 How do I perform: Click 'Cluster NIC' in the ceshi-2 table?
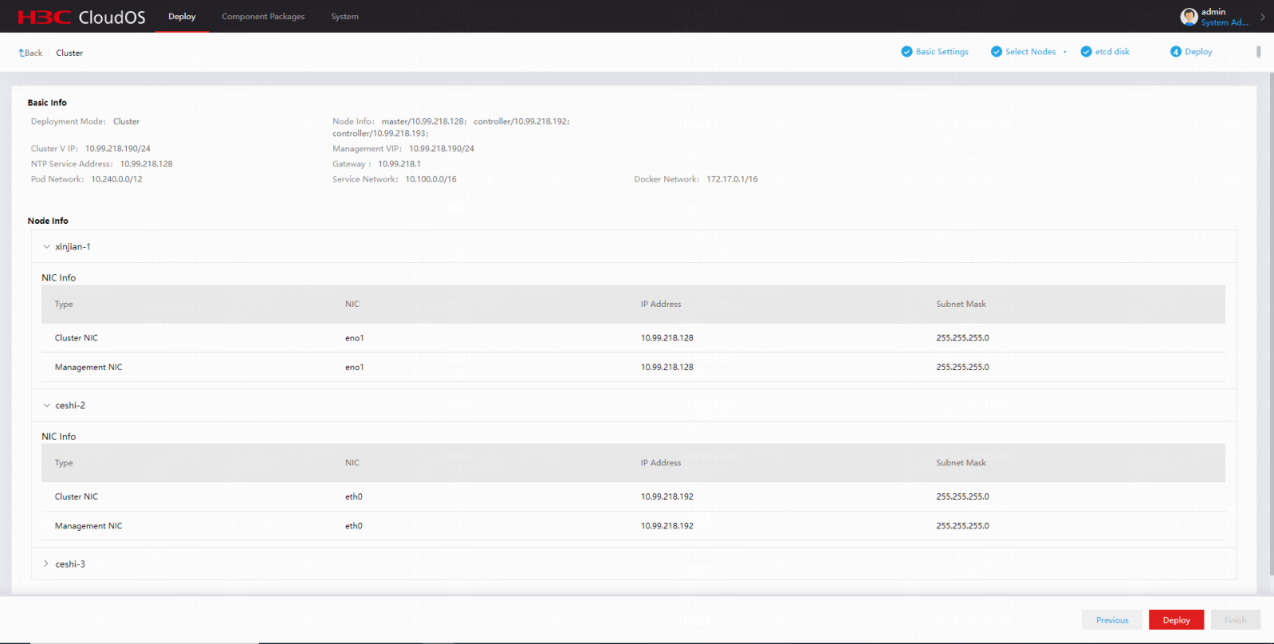click(76, 497)
